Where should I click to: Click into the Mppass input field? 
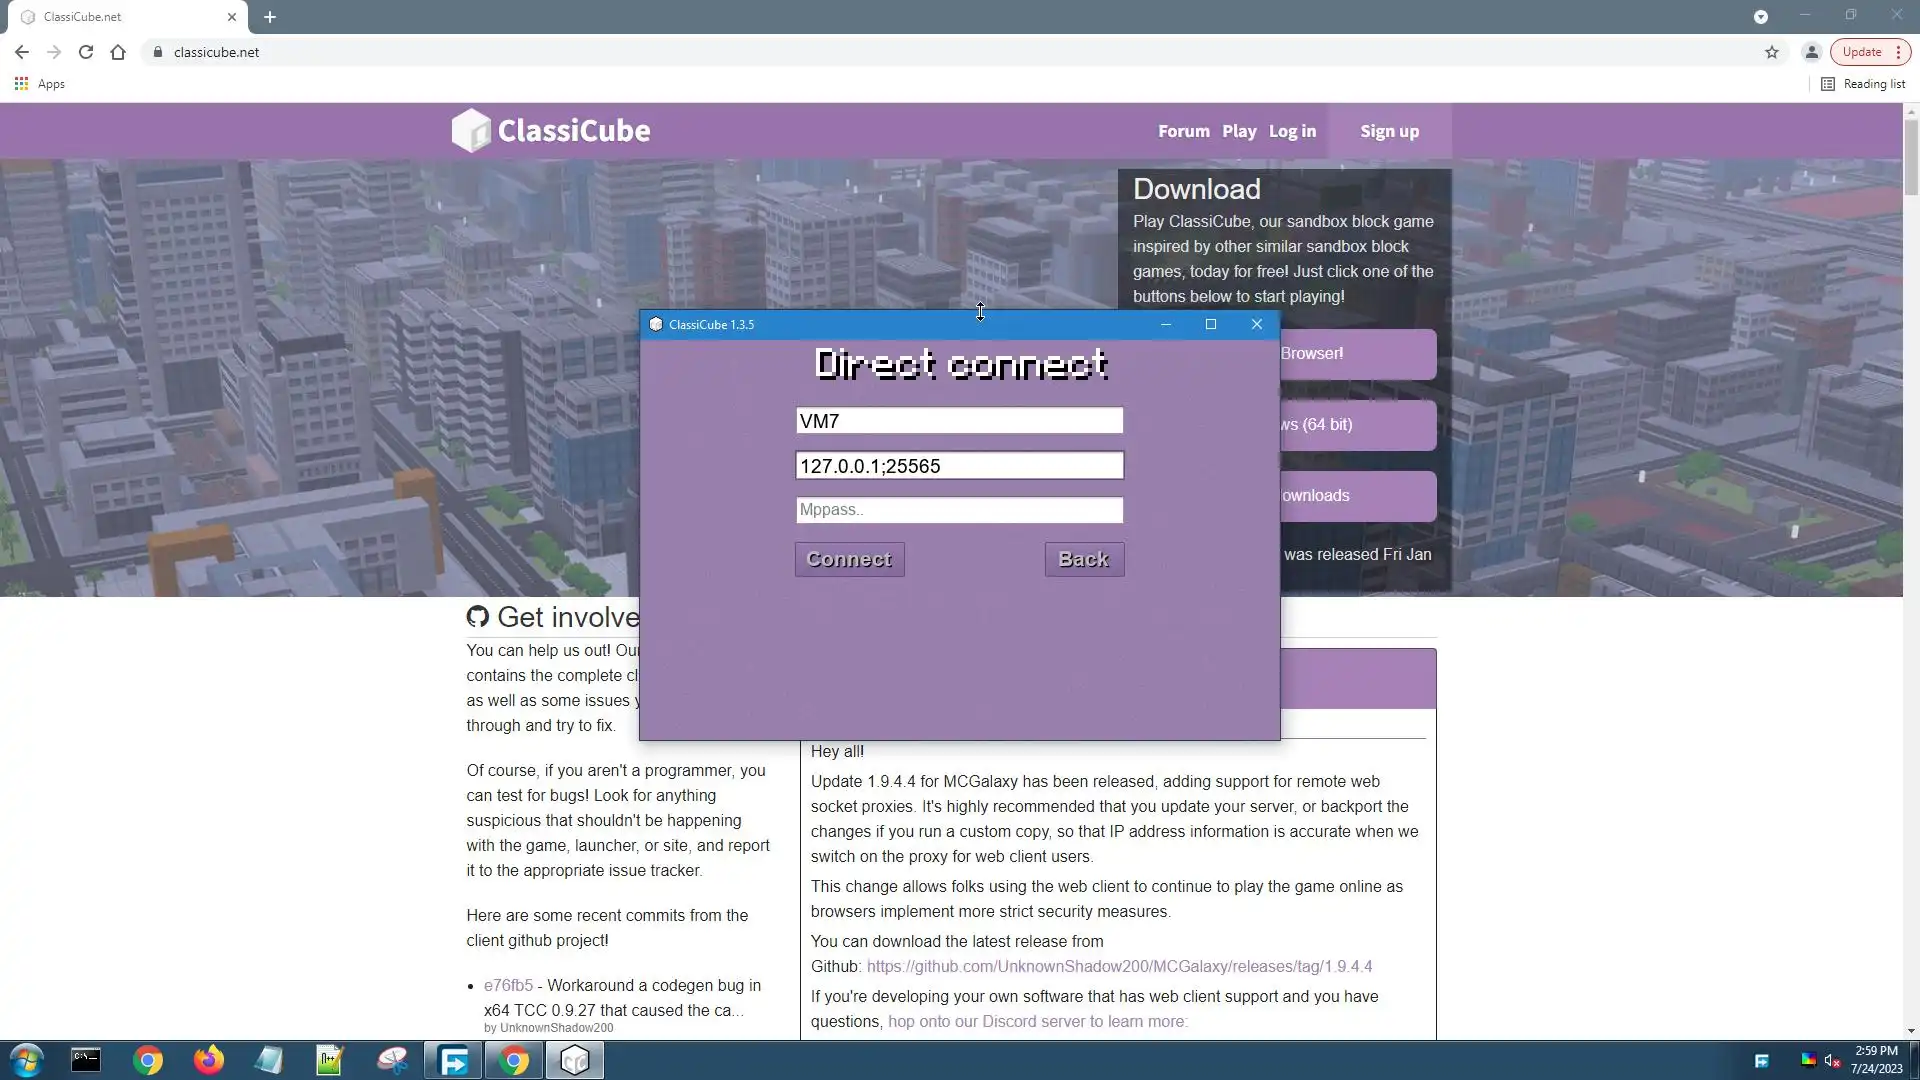tap(959, 510)
